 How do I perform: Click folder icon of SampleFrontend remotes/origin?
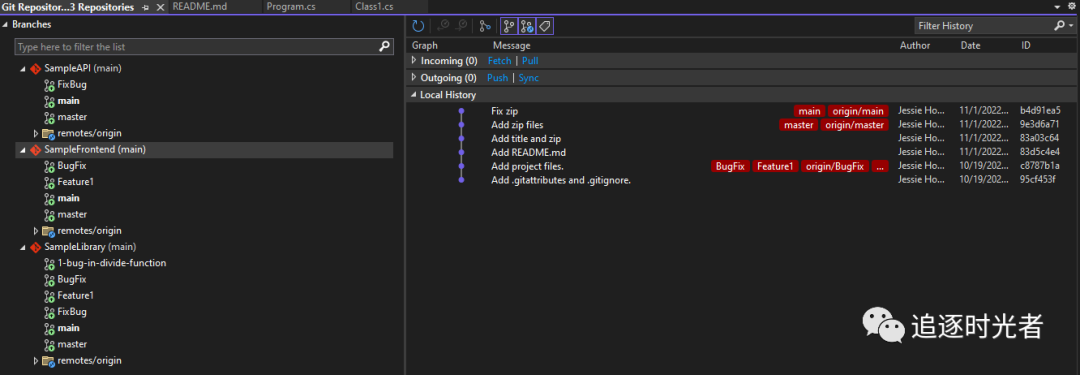coord(48,231)
